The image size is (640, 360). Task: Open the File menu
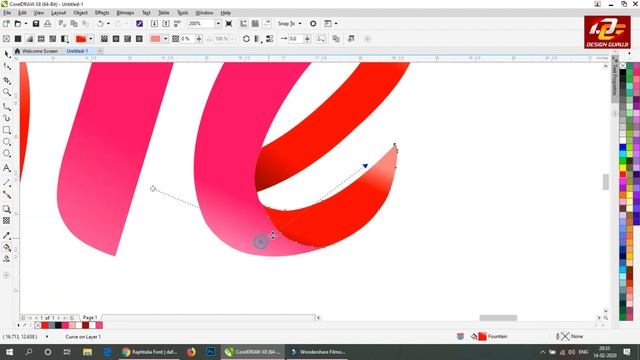[7, 13]
